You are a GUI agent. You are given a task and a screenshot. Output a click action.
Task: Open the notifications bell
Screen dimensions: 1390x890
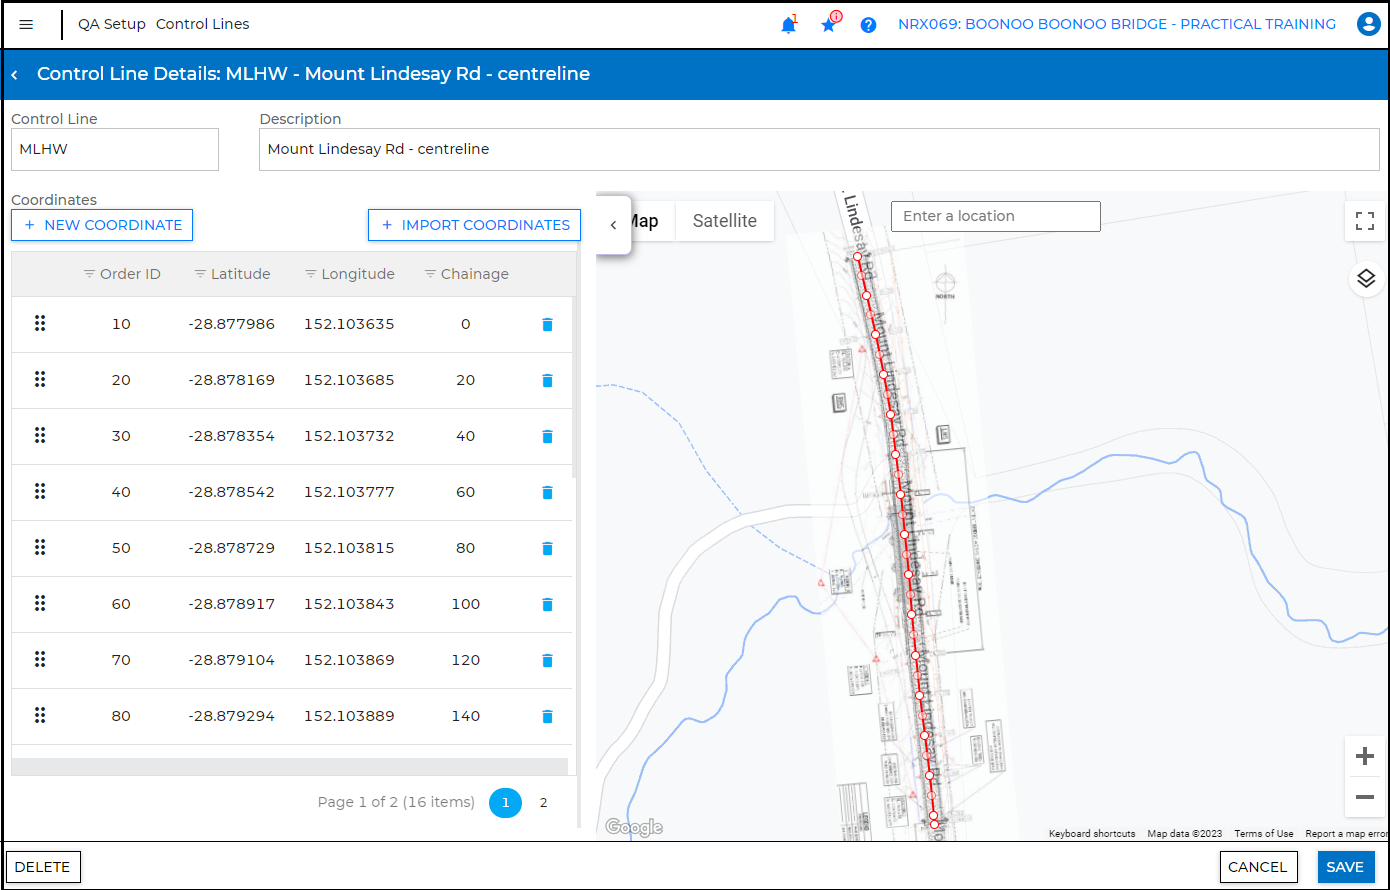tap(788, 25)
